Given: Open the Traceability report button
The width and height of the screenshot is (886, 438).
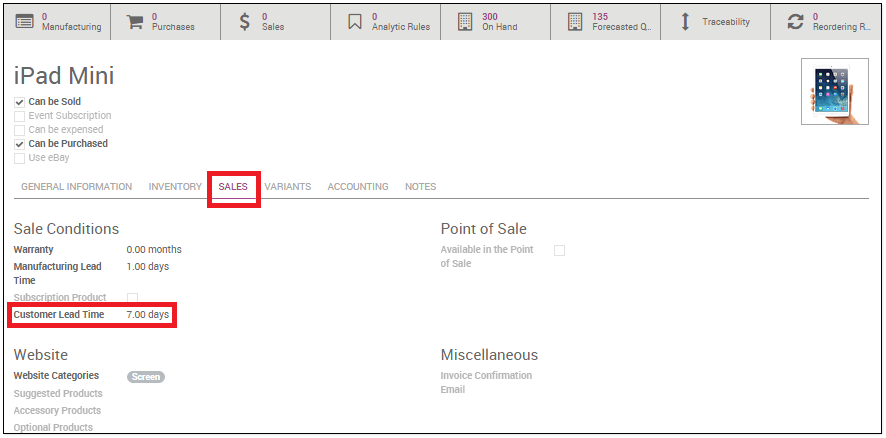Looking at the screenshot, I should coord(716,23).
